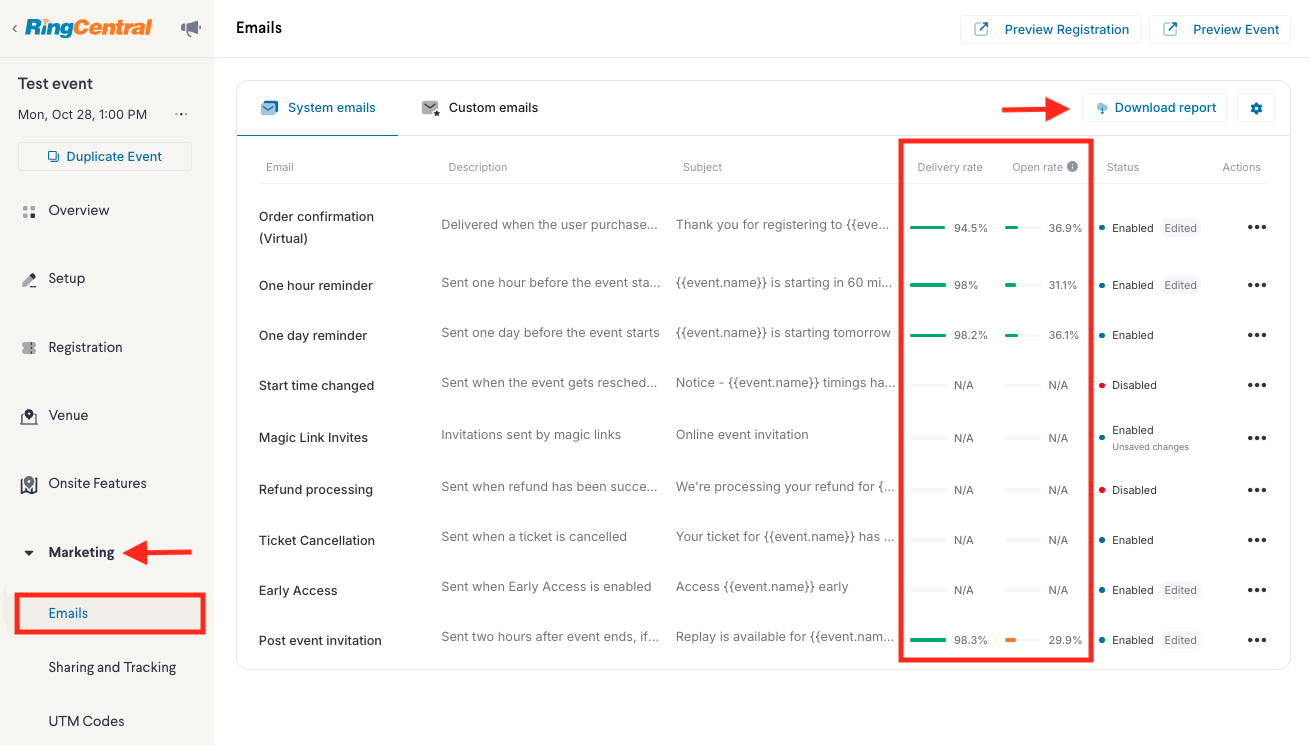1310x745 pixels.
Task: Open Onsite Features section
Action: coord(97,483)
